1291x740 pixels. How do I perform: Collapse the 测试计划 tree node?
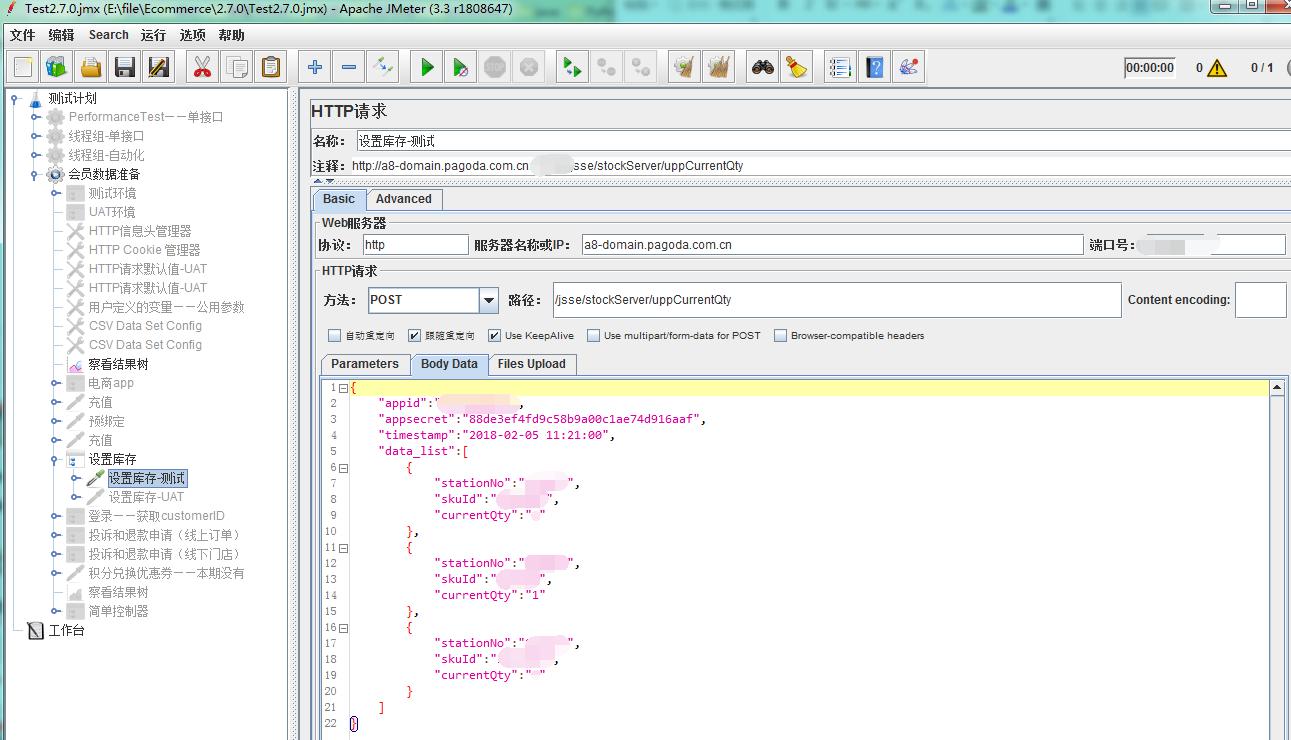(x=15, y=98)
